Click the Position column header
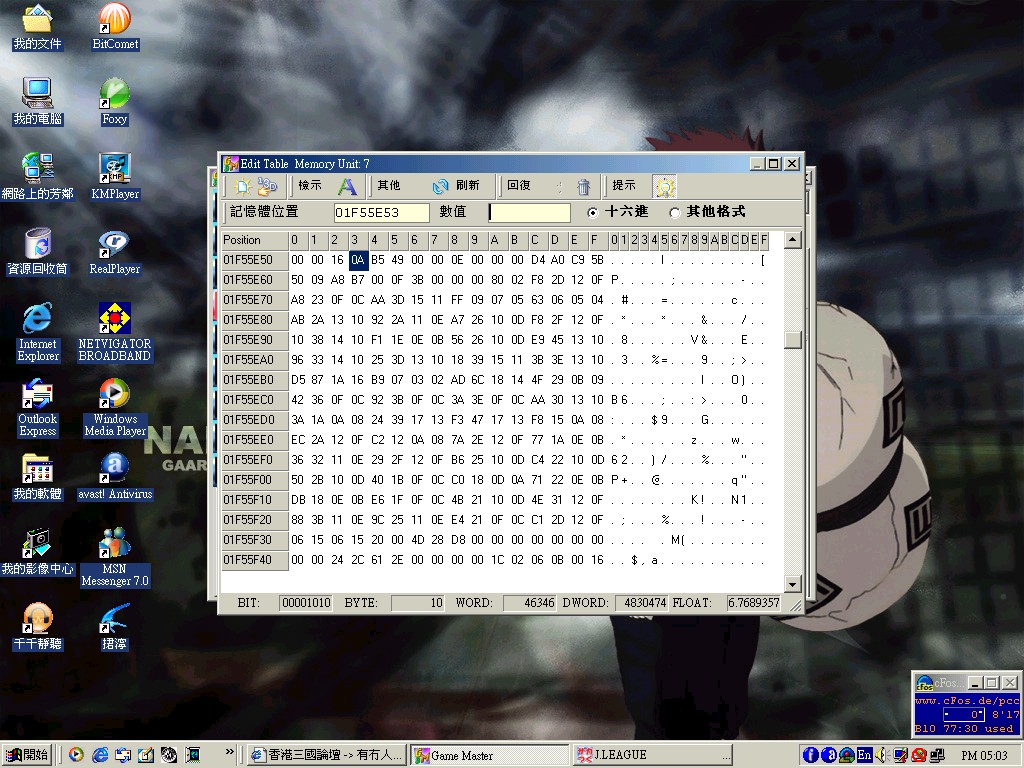This screenshot has width=1024, height=768. point(255,240)
